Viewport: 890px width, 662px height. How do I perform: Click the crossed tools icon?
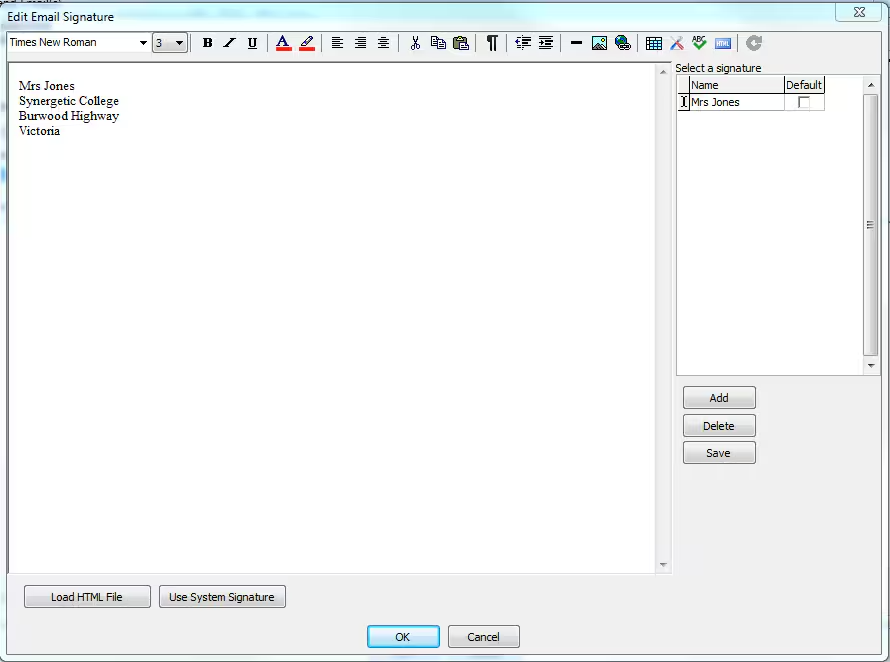click(x=677, y=43)
